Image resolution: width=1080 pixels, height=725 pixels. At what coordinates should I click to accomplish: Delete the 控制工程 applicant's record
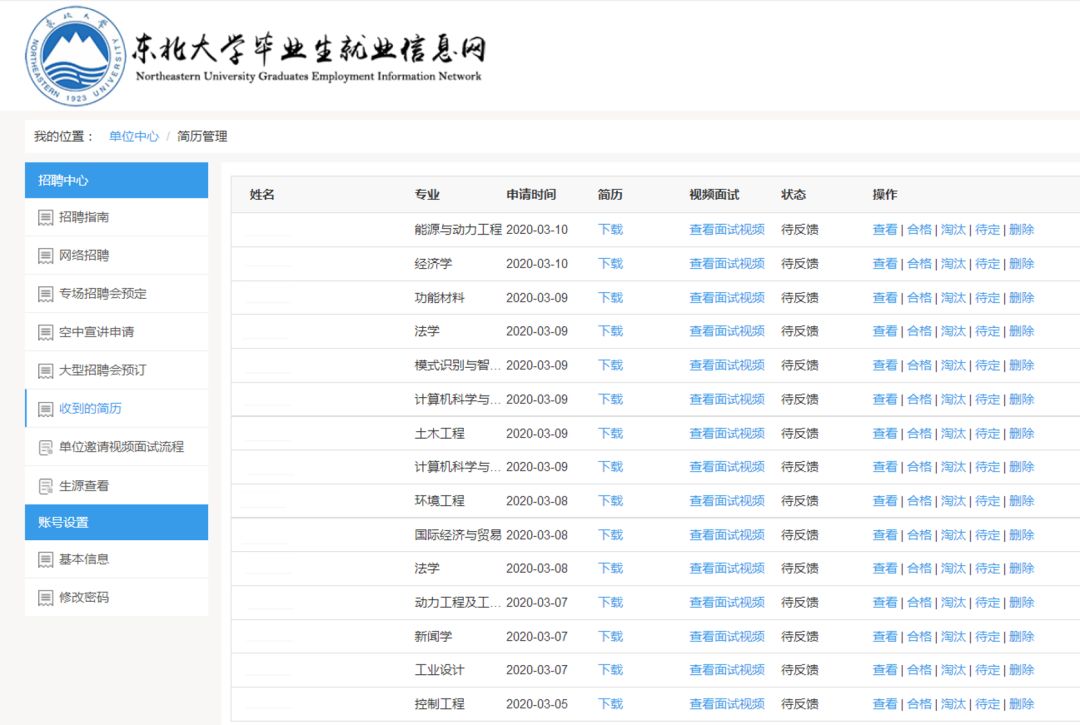coord(1022,703)
